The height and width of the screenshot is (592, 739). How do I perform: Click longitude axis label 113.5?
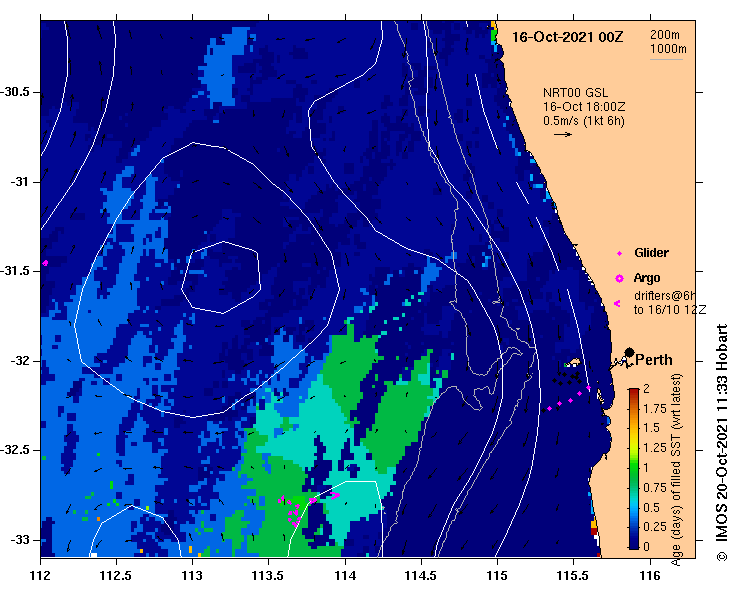[x=268, y=576]
